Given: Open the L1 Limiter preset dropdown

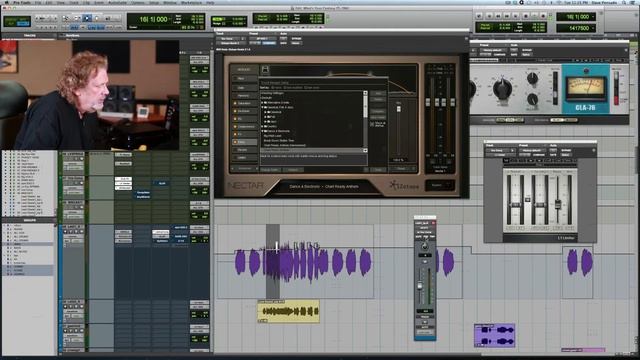Looking at the screenshot, I should pyautogui.click(x=533, y=151).
